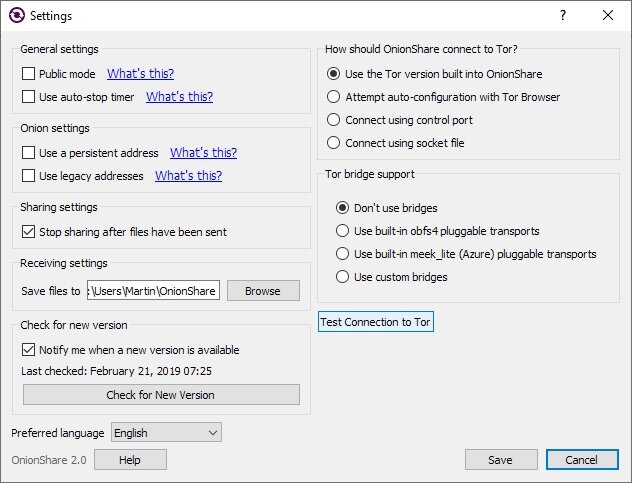Screen dimensions: 632x483
Task: Click the Save files to path field
Action: pyautogui.click(x=153, y=291)
